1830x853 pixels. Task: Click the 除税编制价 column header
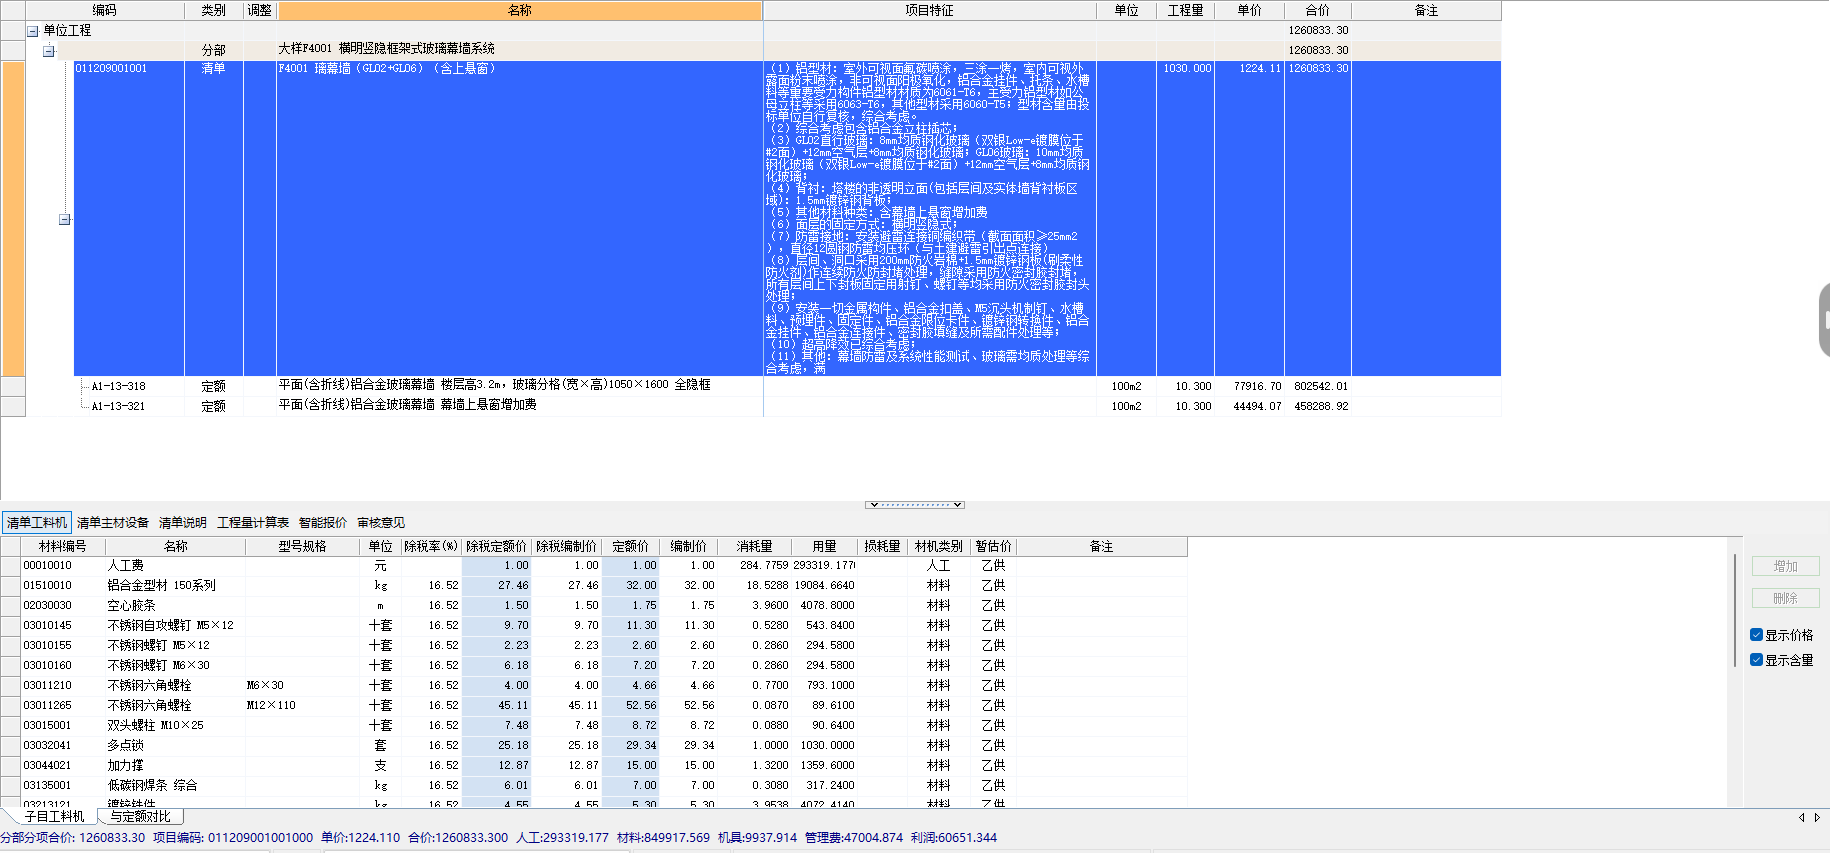[566, 546]
